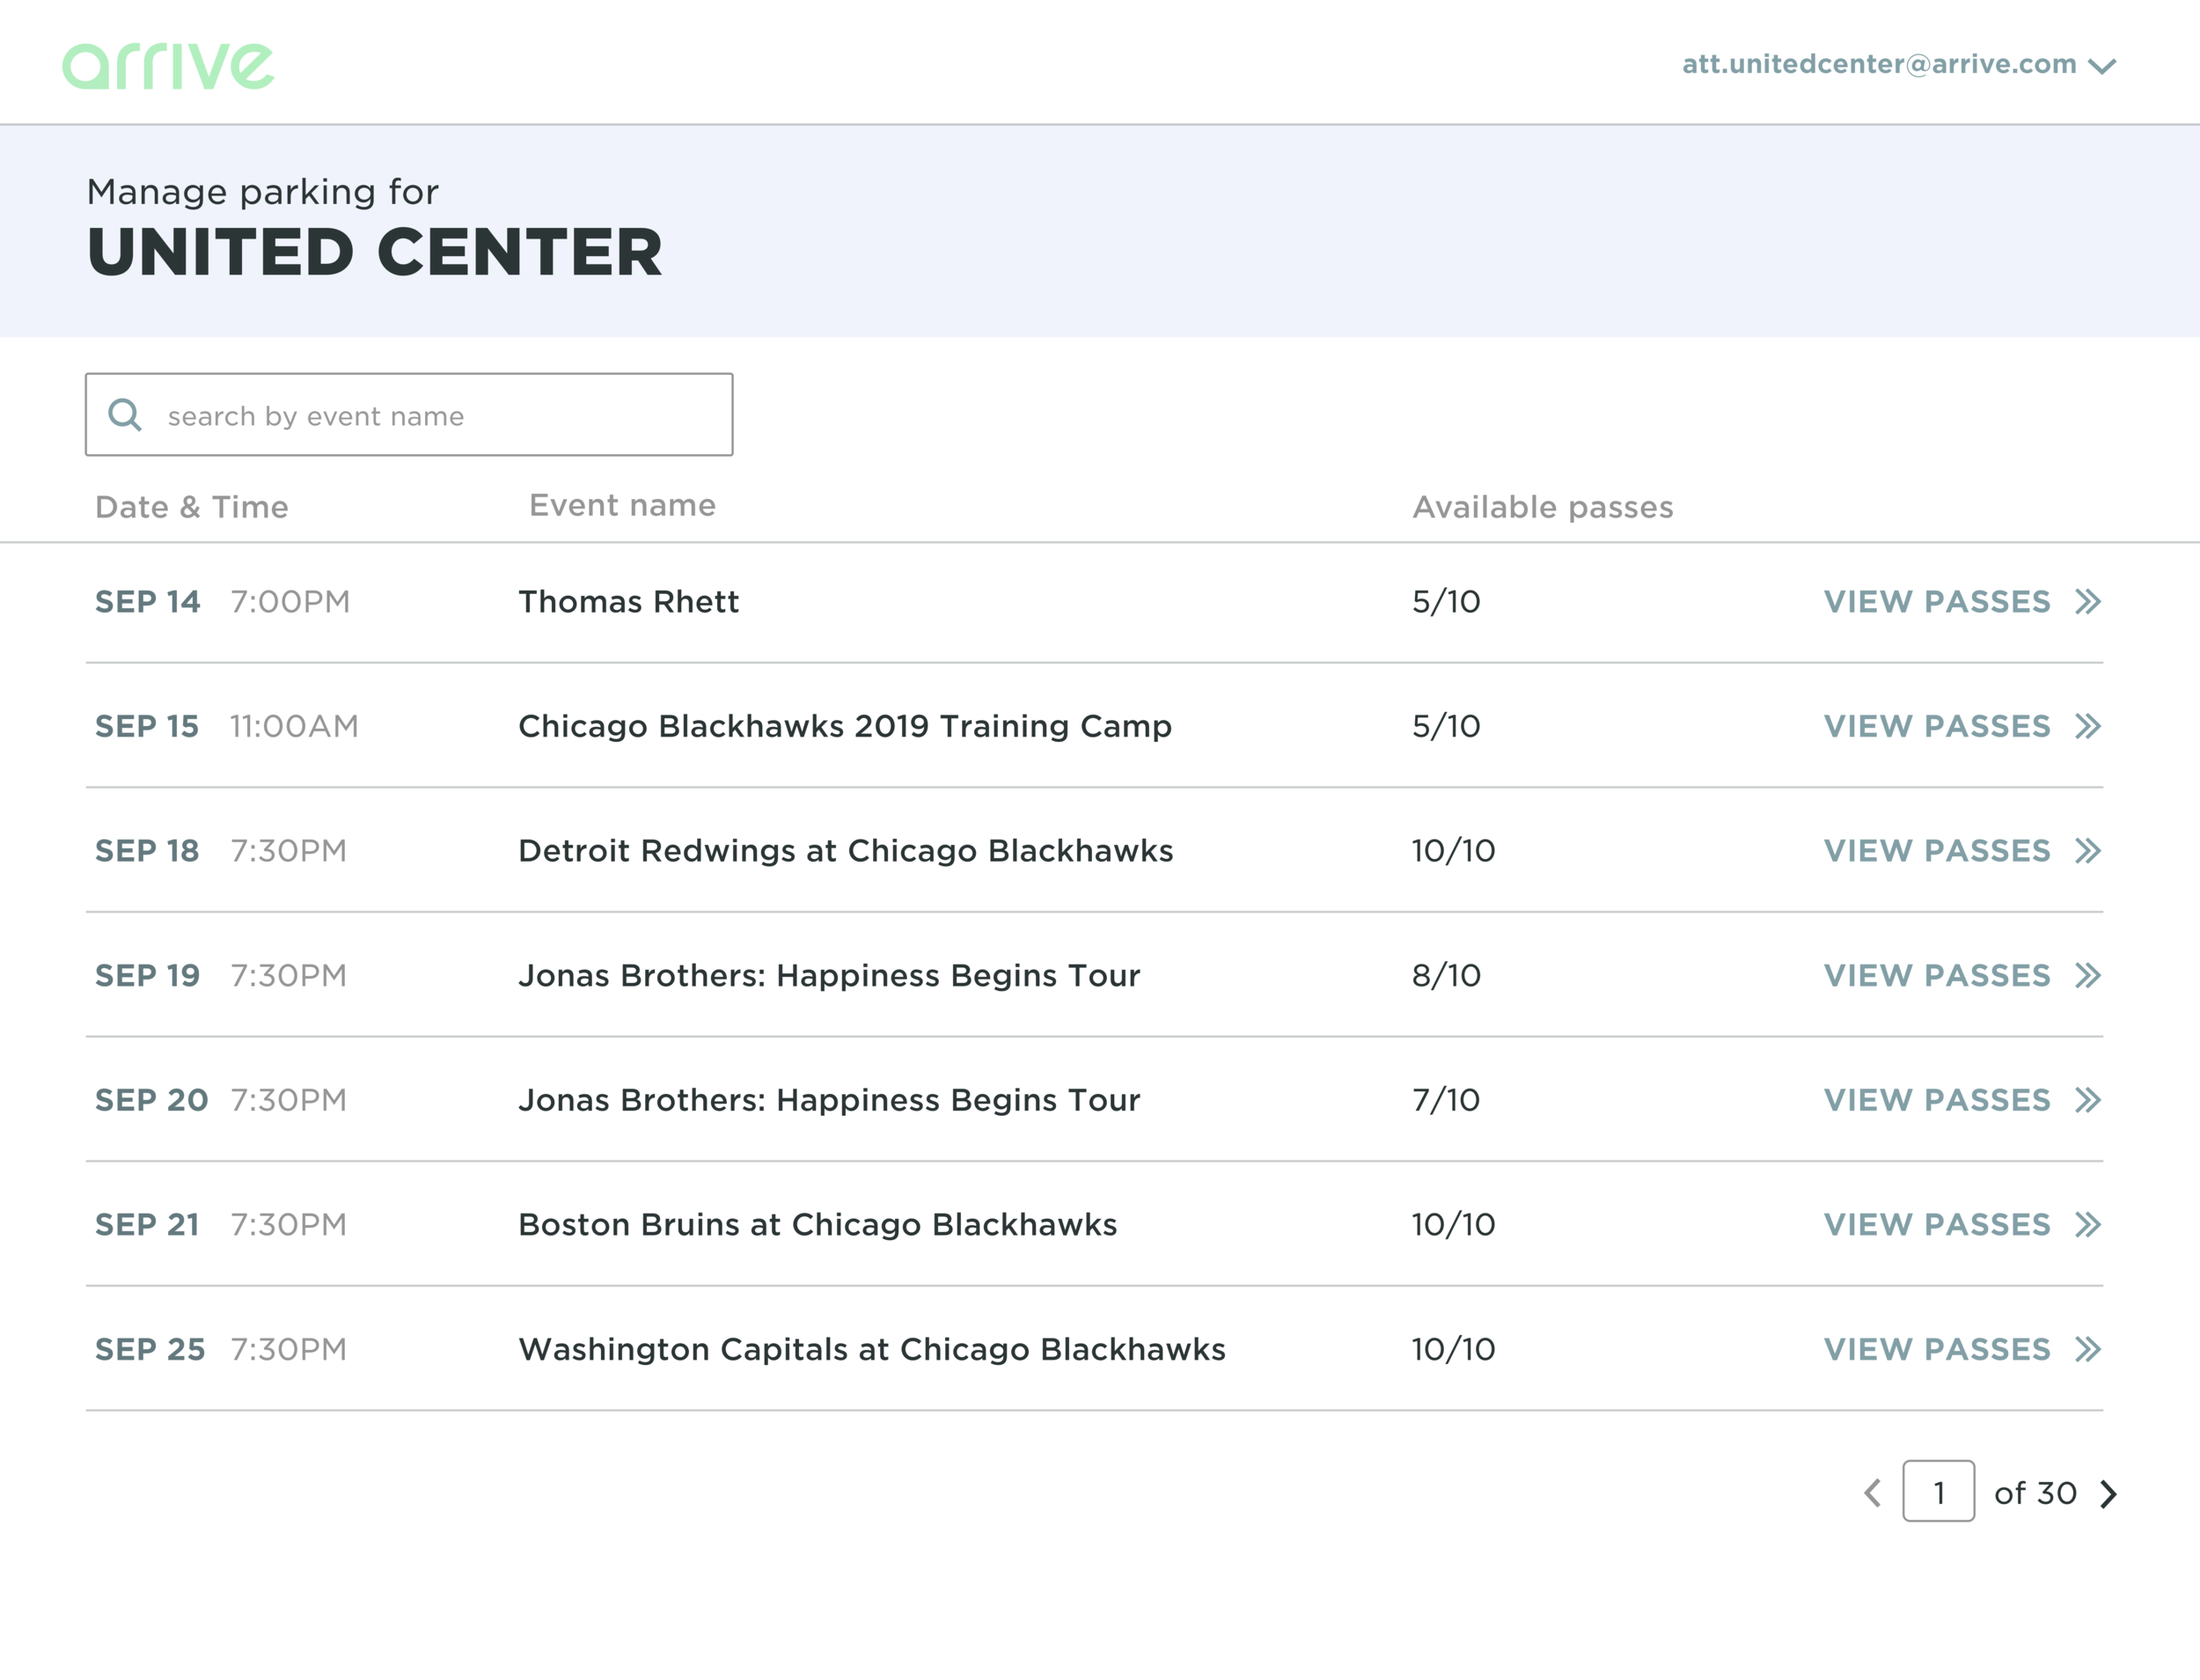Click 5/10 passes for Thomas Rhett
This screenshot has width=2200, height=1680.
tap(1446, 601)
